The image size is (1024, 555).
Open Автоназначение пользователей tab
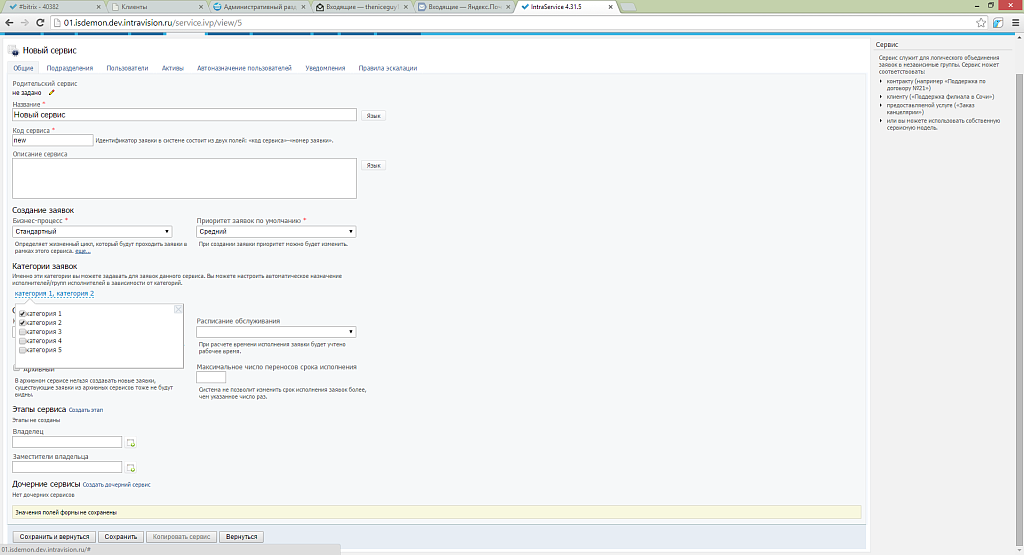click(x=244, y=68)
